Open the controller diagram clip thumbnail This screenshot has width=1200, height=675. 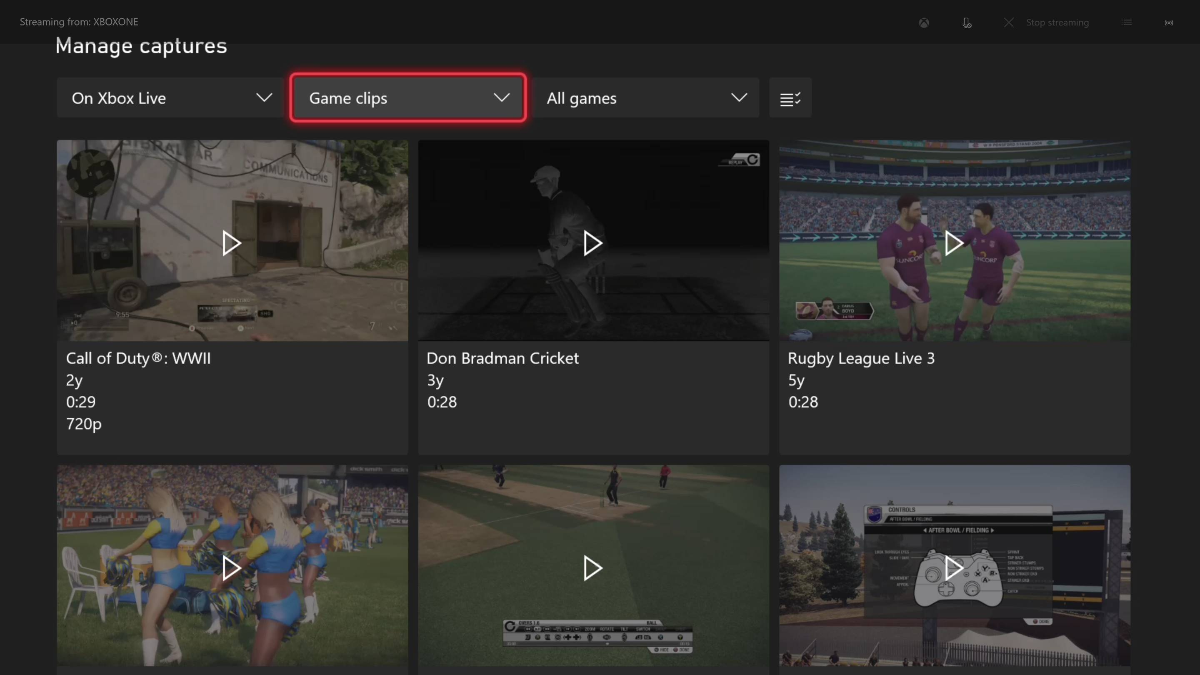(954, 567)
